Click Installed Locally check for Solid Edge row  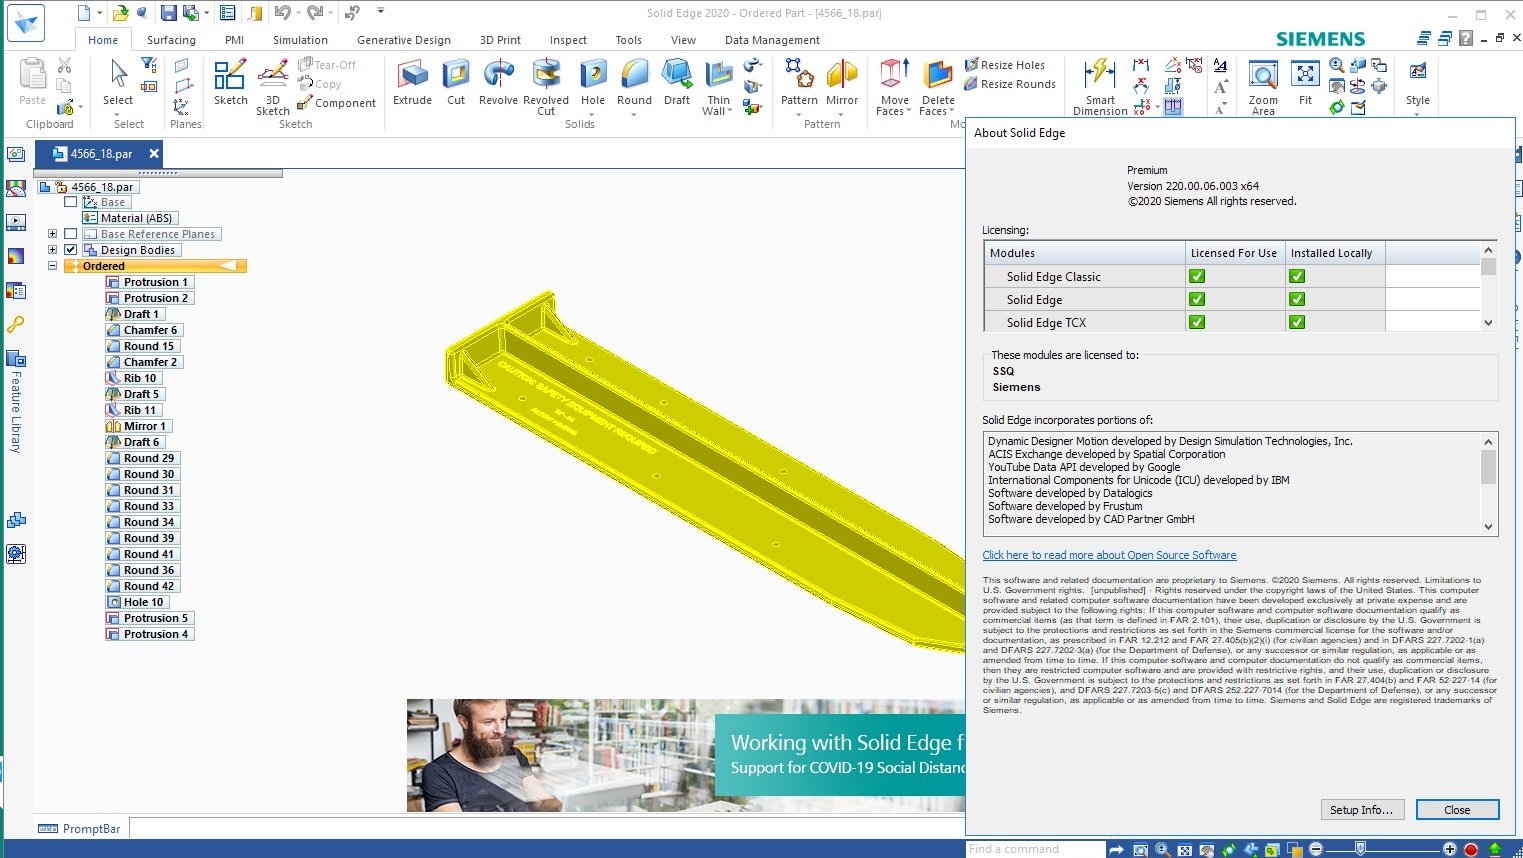pos(1297,300)
